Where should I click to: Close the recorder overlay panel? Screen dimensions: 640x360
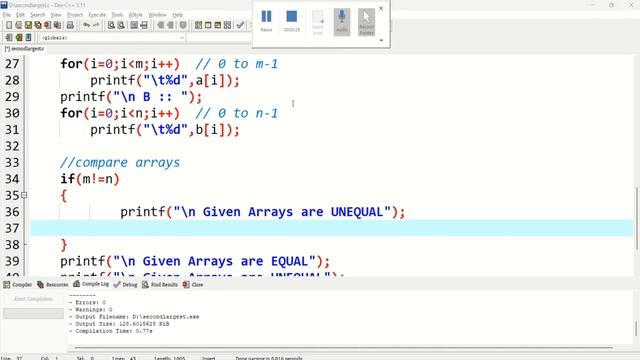point(381,8)
